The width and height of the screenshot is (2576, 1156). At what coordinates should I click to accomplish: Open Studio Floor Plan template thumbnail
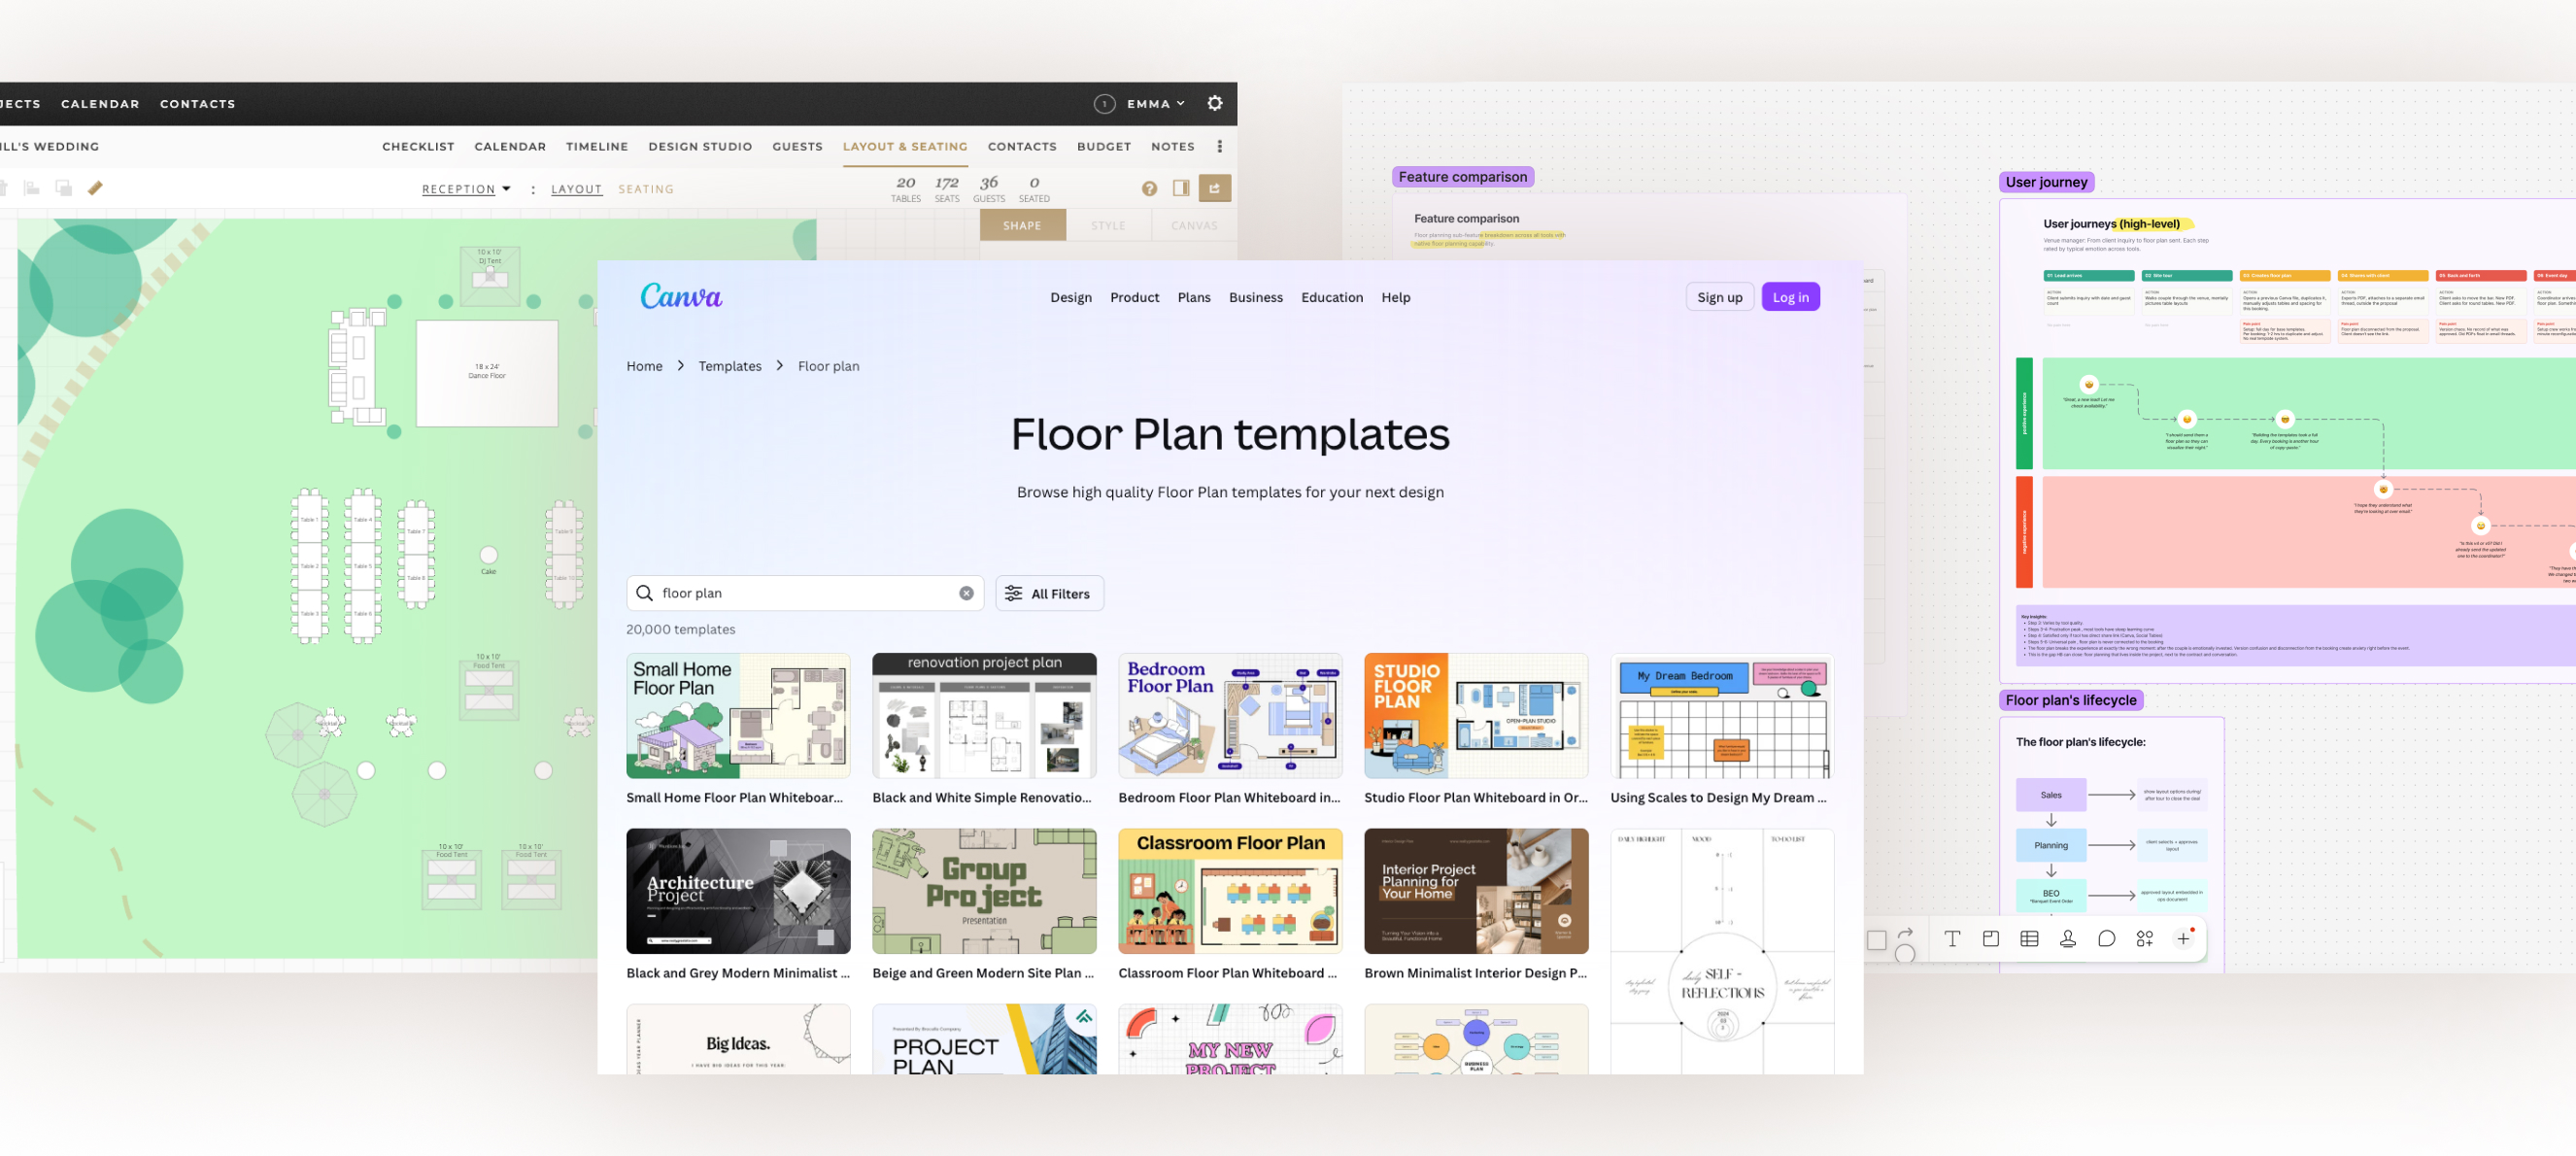(x=1476, y=716)
